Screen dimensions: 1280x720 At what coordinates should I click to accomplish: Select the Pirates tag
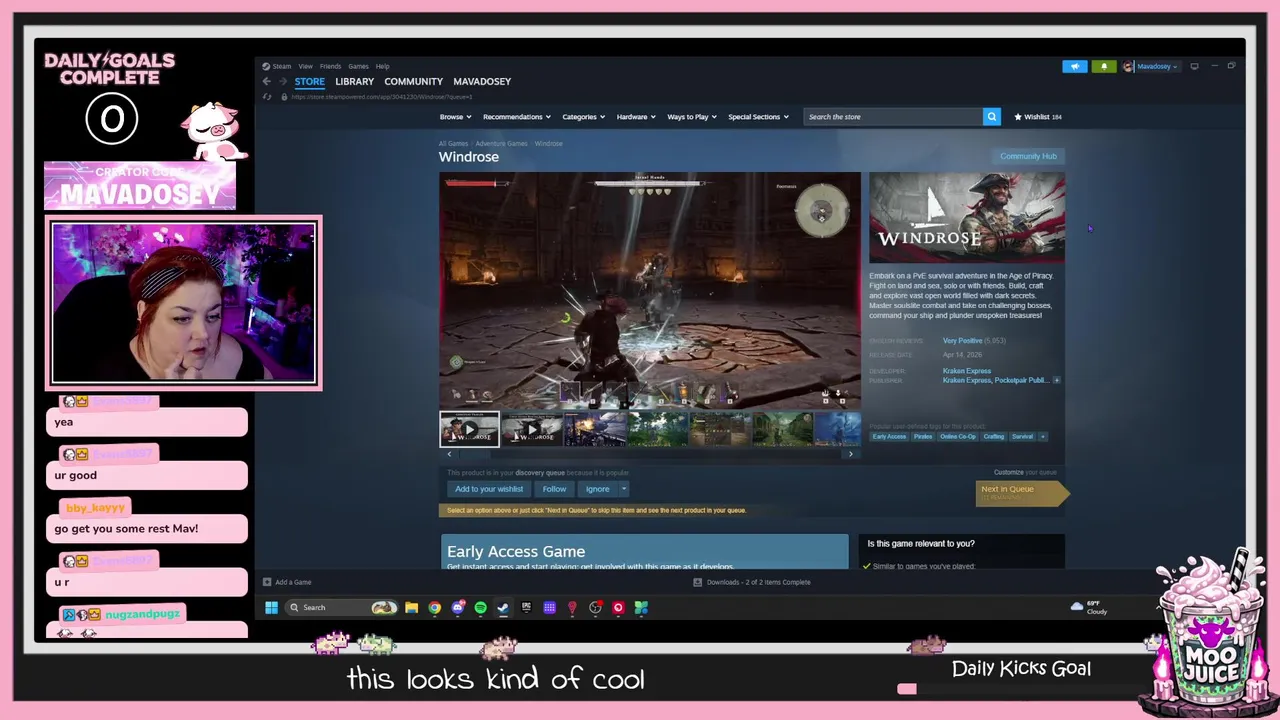(x=923, y=436)
